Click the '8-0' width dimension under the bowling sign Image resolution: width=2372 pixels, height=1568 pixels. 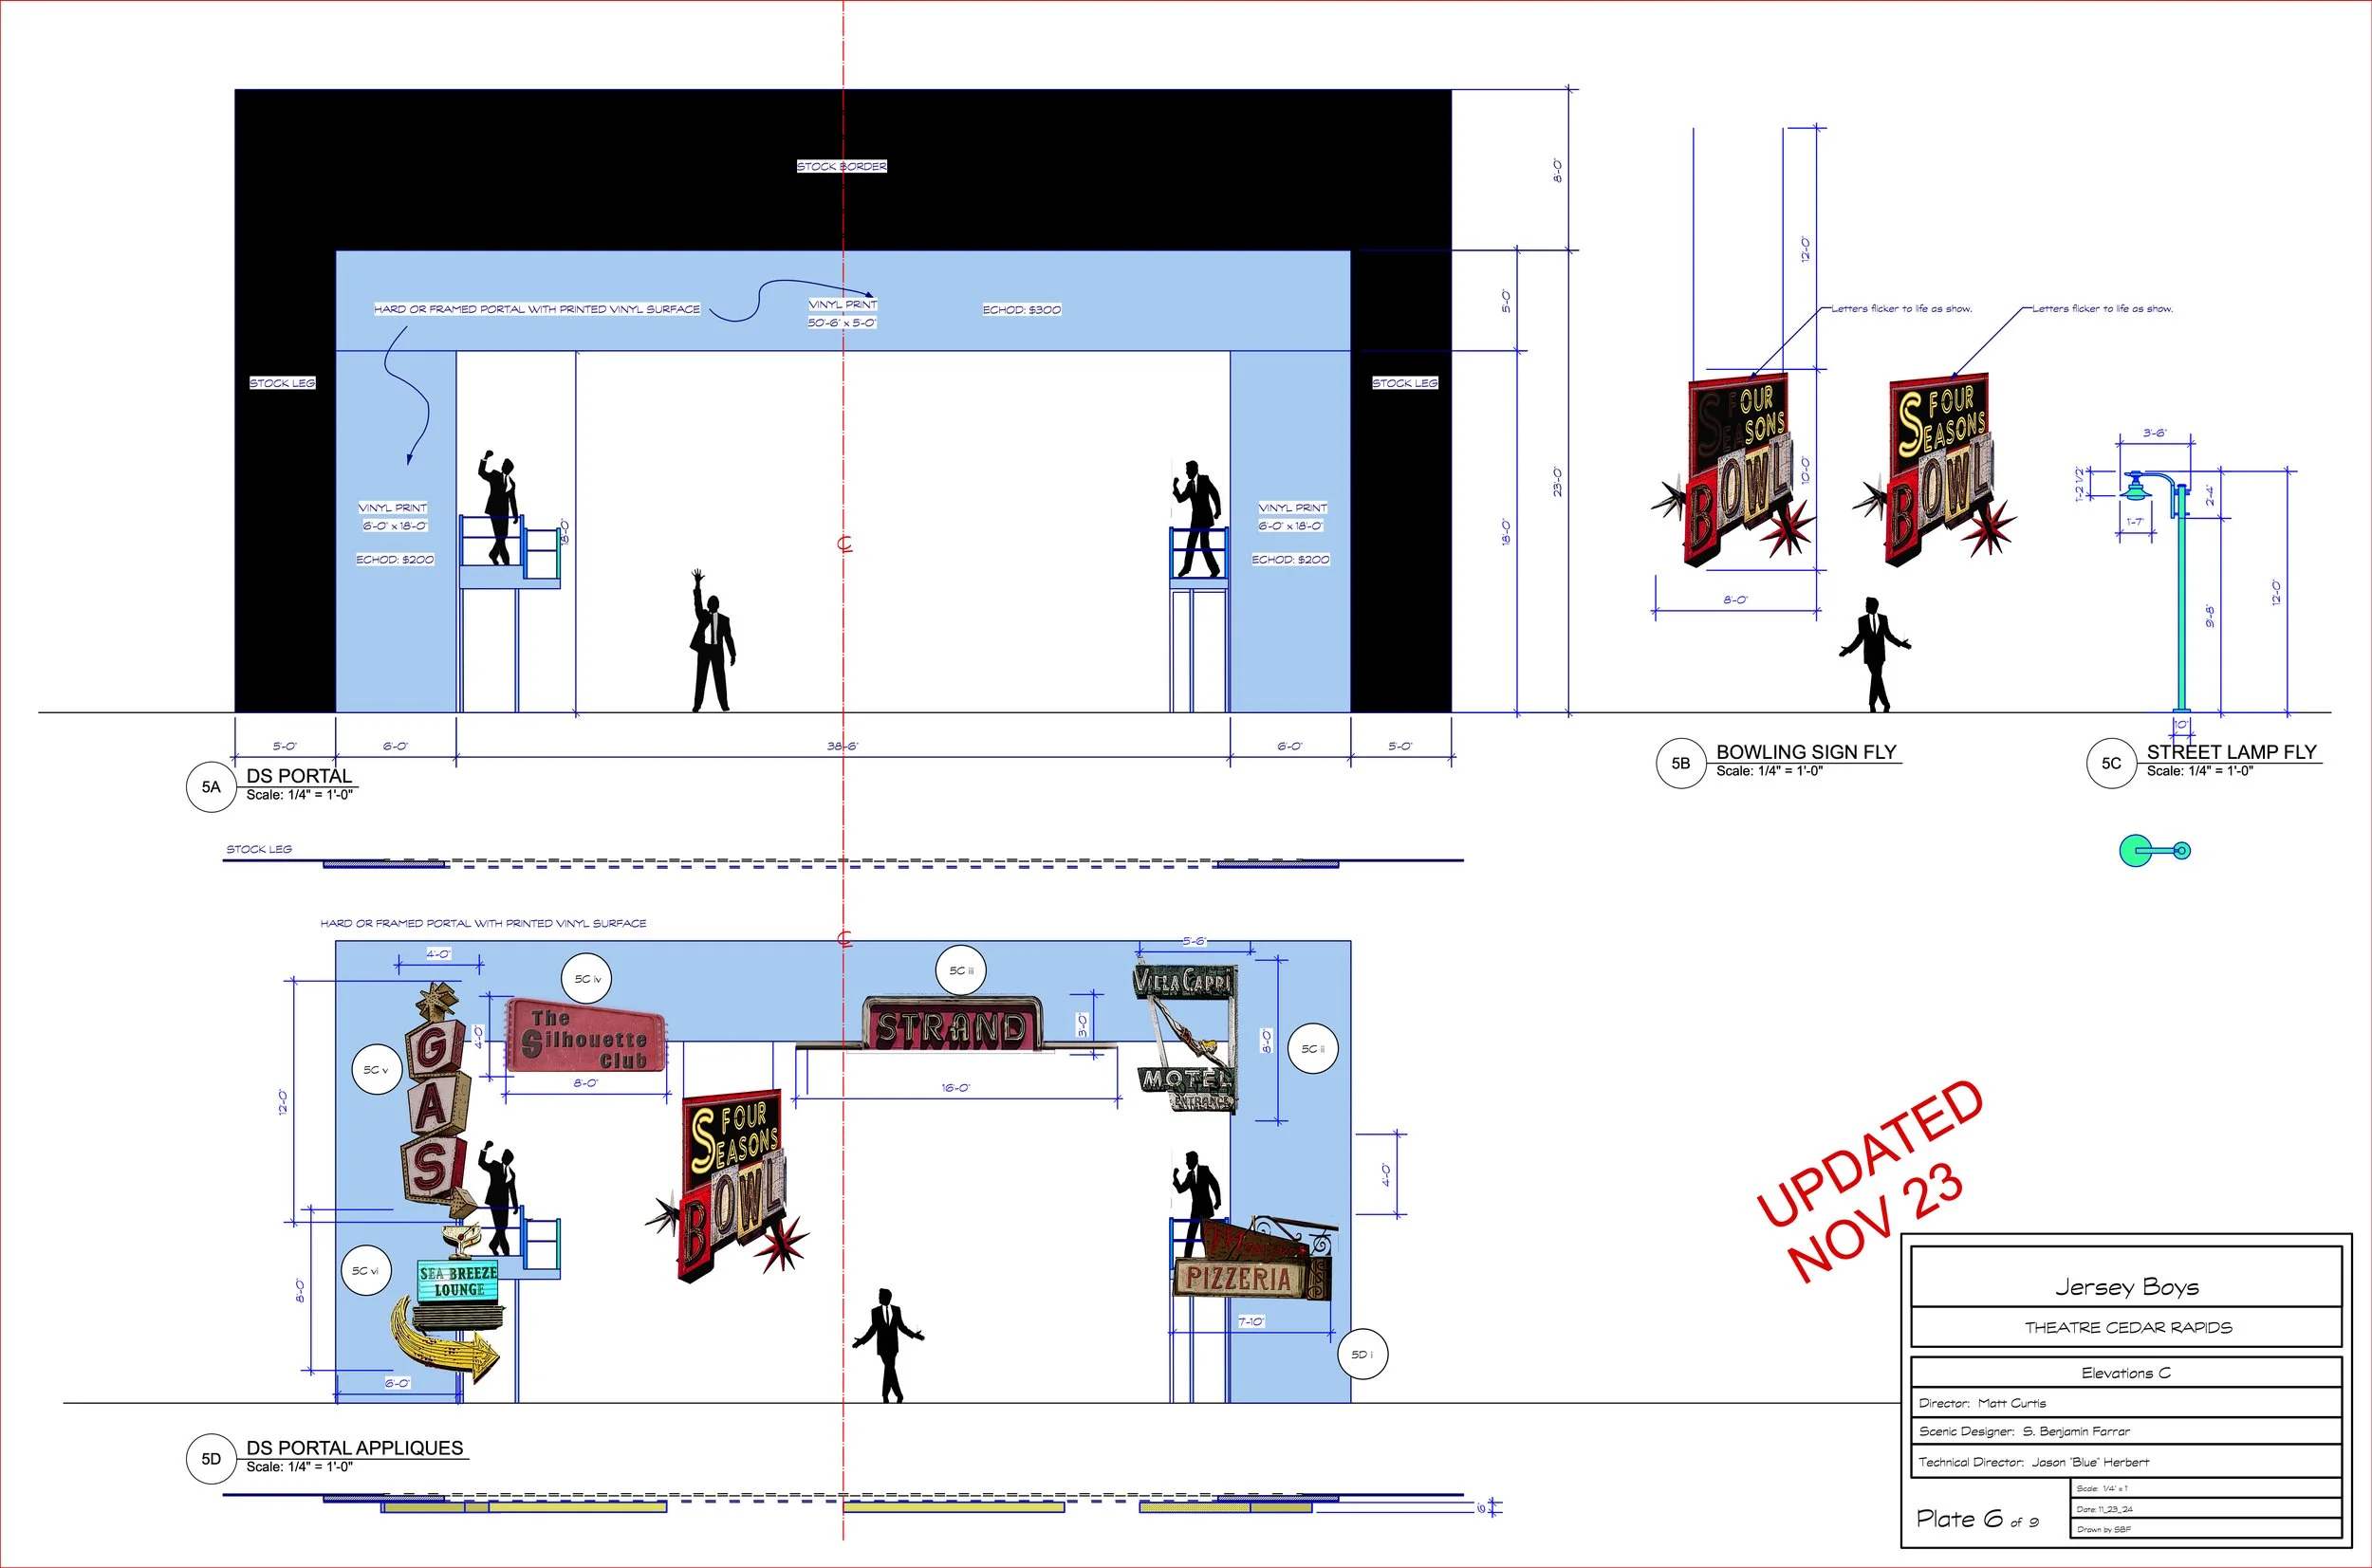1735,600
